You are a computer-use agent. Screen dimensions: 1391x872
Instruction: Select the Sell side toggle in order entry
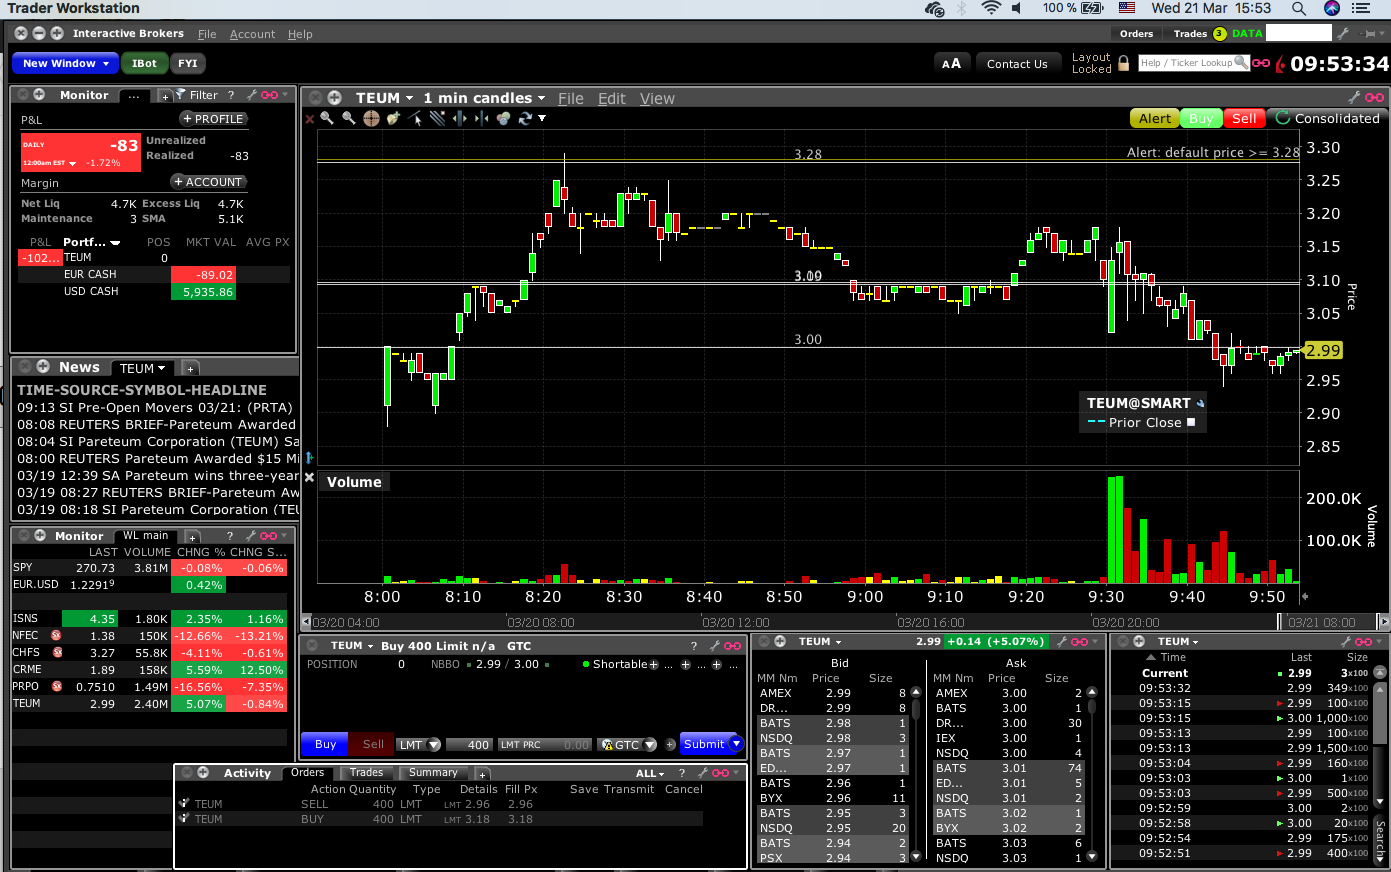point(373,744)
